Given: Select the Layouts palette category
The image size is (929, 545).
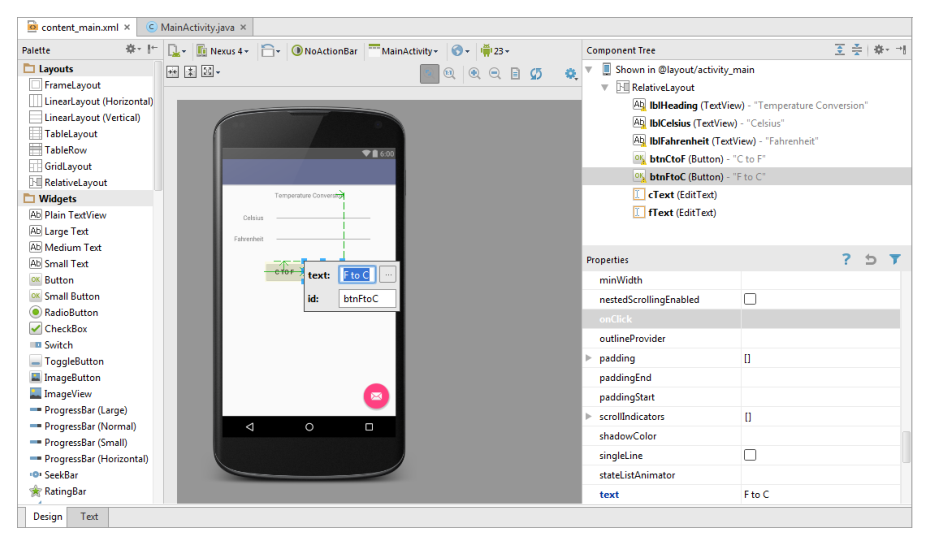Looking at the screenshot, I should (x=56, y=69).
